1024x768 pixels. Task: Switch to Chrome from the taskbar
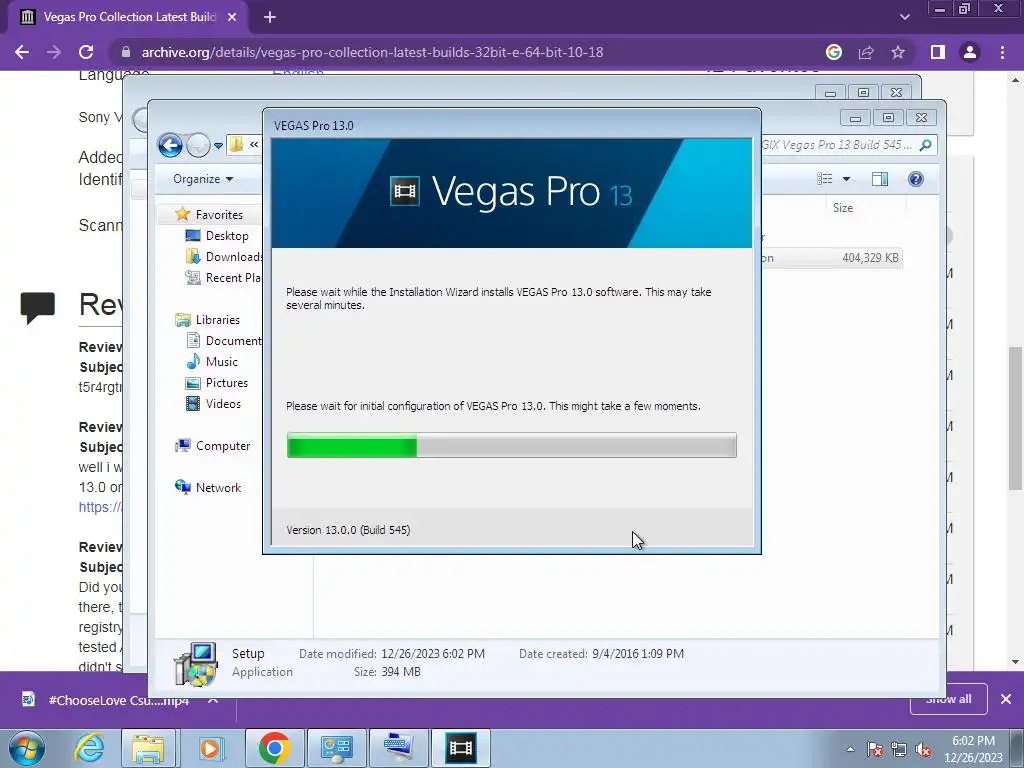tap(274, 748)
